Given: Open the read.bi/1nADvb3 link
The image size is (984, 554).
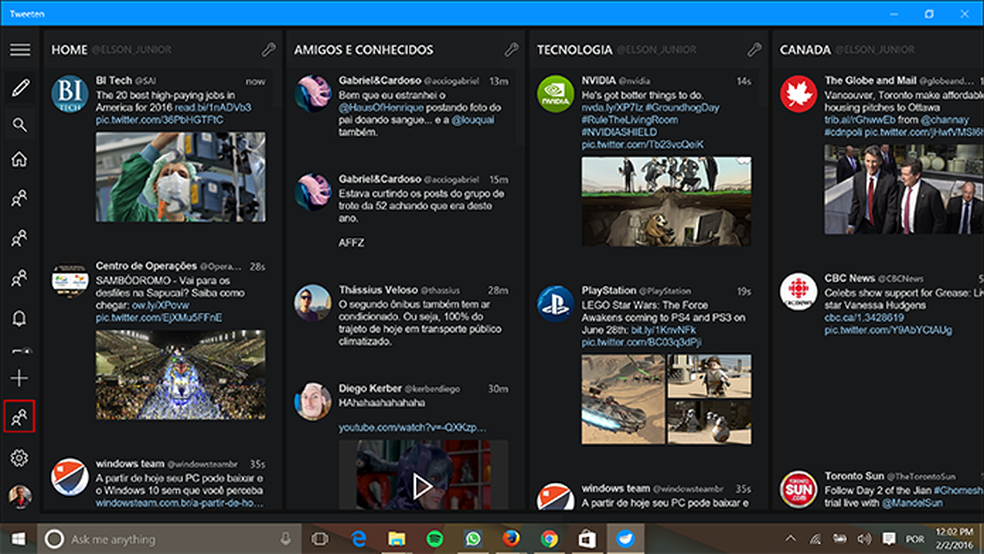Looking at the screenshot, I should 213,107.
